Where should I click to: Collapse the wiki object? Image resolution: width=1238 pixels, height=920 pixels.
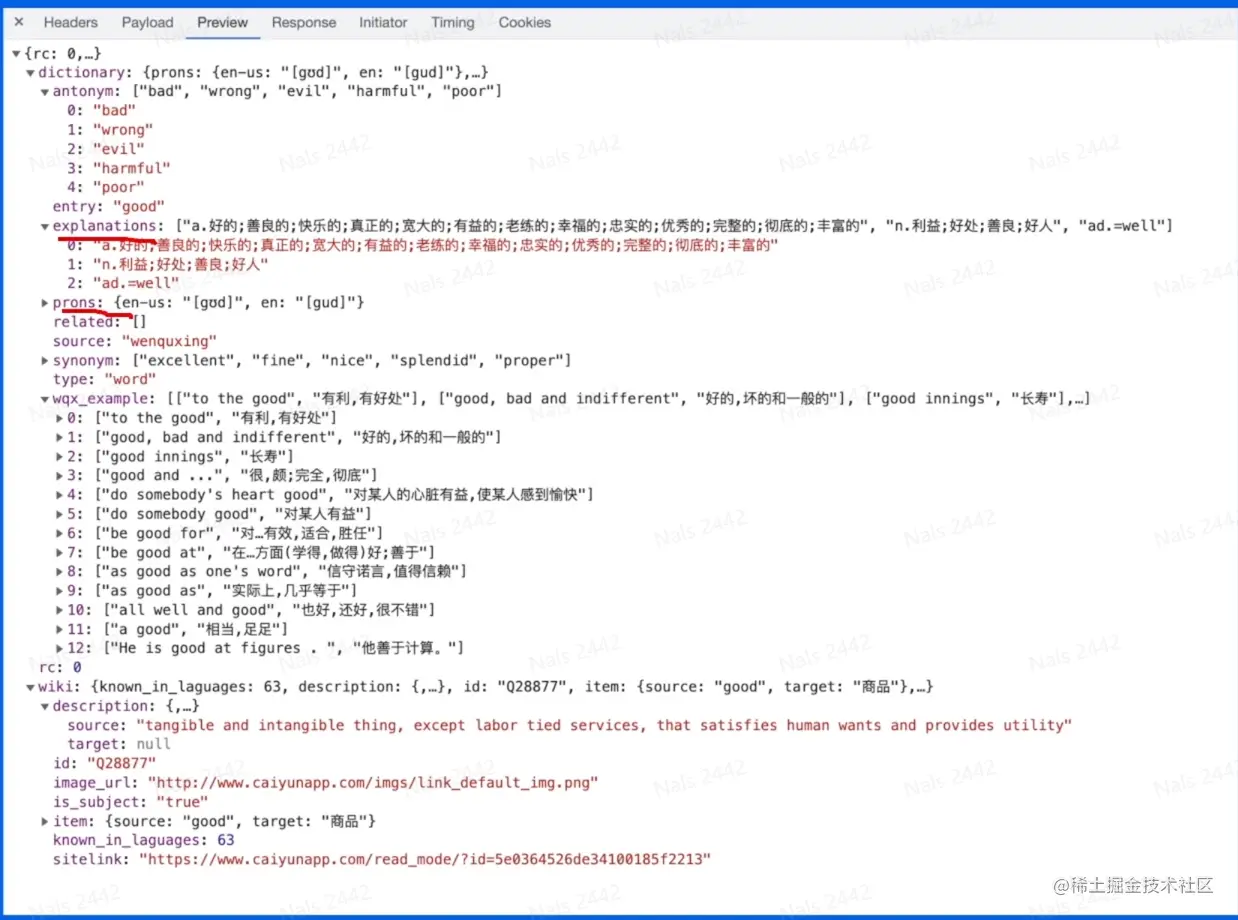[x=30, y=687]
